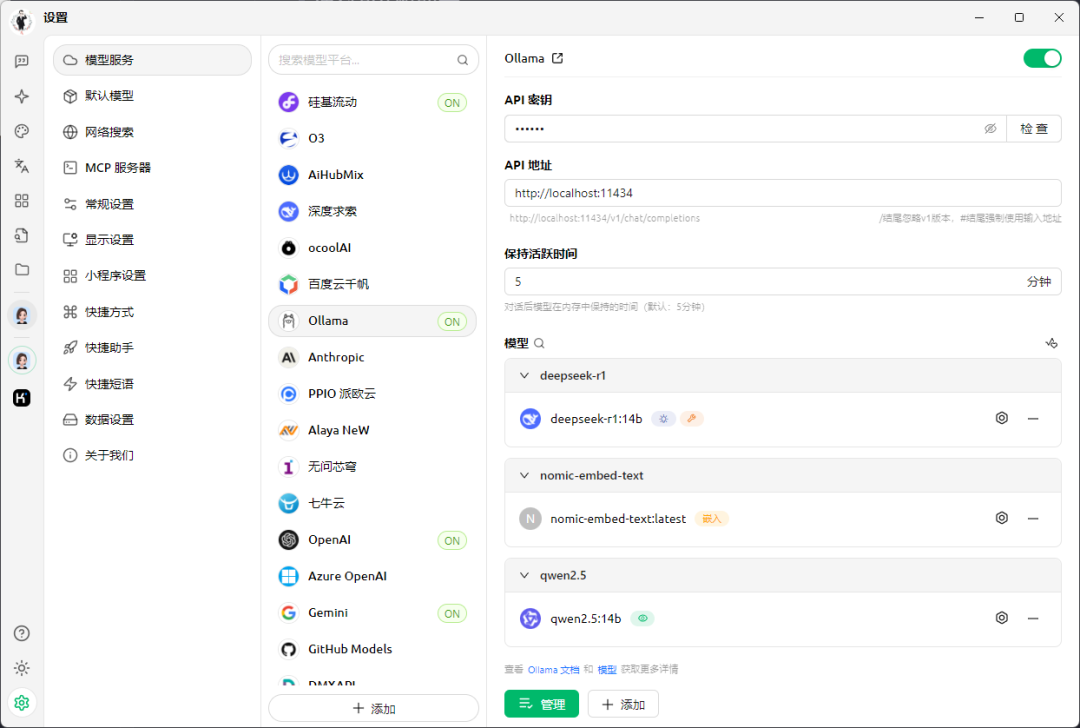Screen dimensions: 1080x728
Task: Click the tool tag on deepseek-r1:14b
Action: [x=692, y=419]
